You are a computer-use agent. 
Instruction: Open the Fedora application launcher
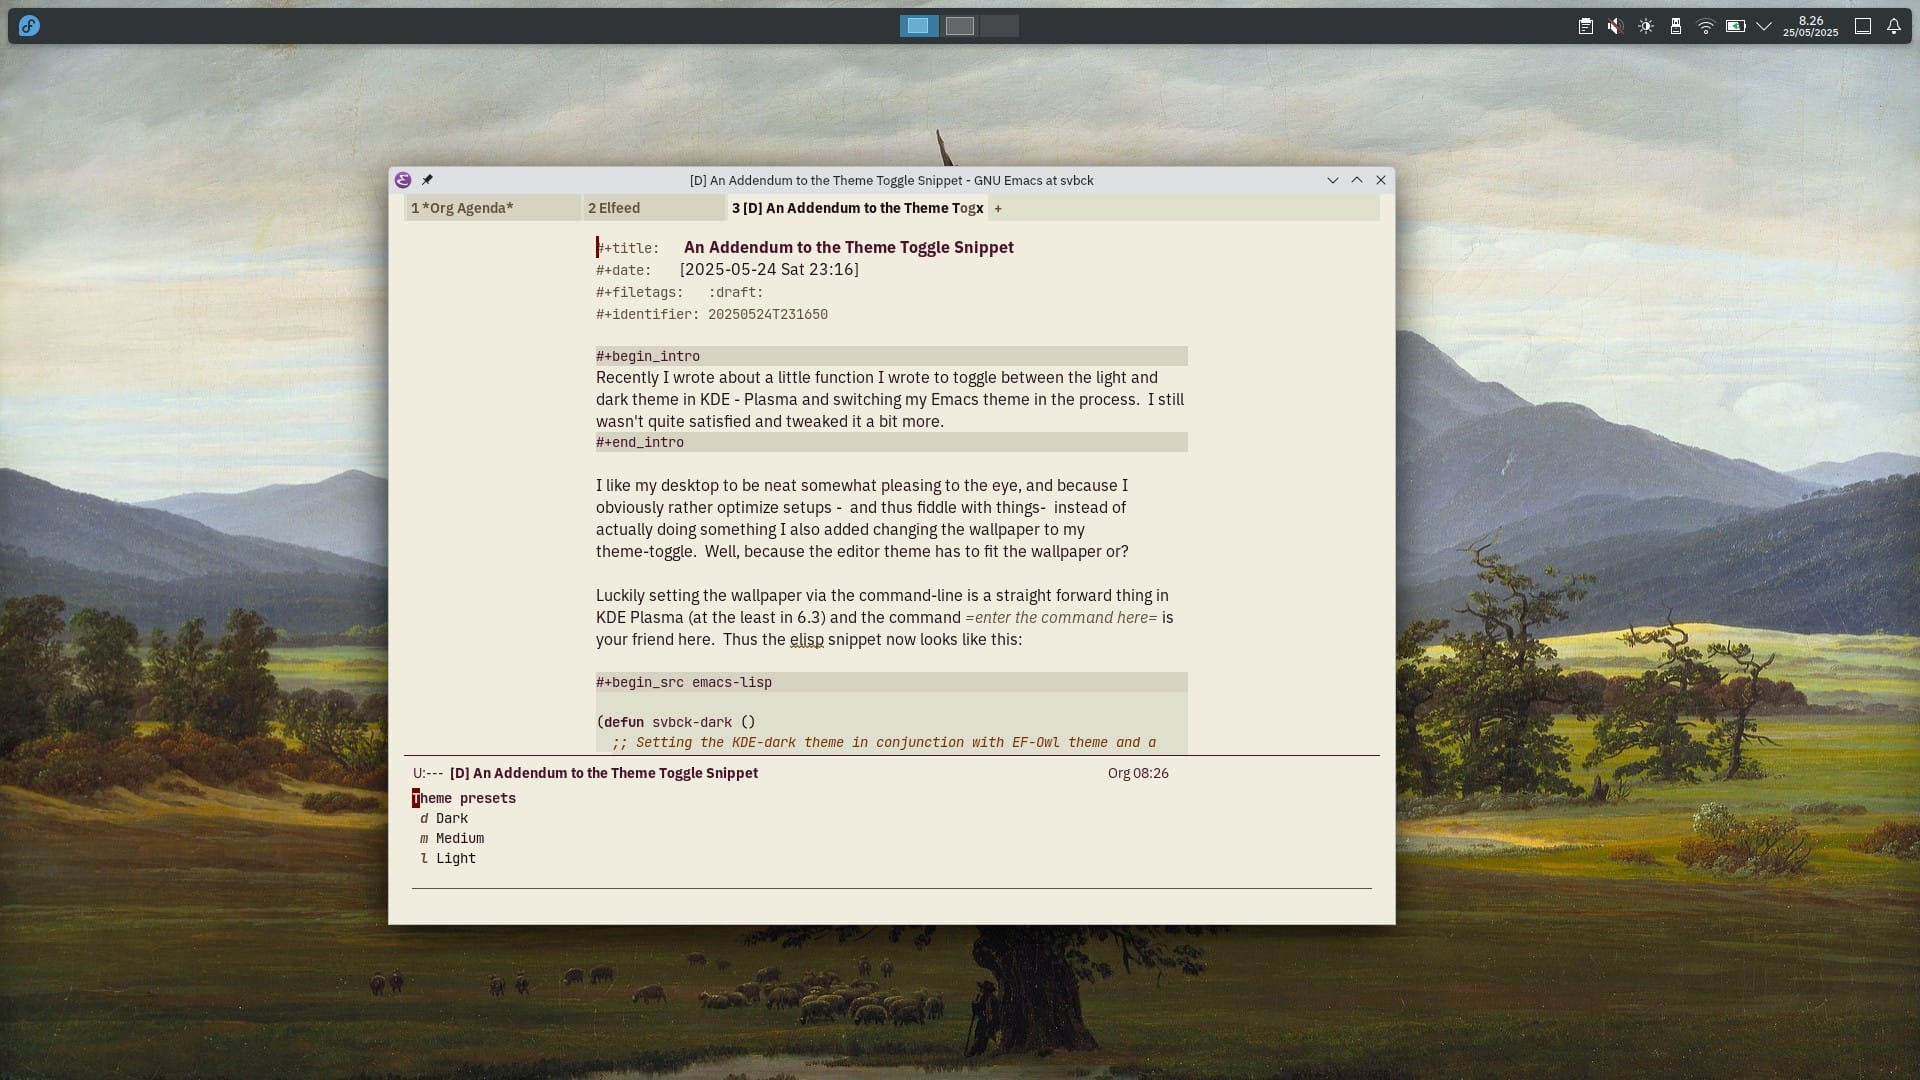pos(29,26)
